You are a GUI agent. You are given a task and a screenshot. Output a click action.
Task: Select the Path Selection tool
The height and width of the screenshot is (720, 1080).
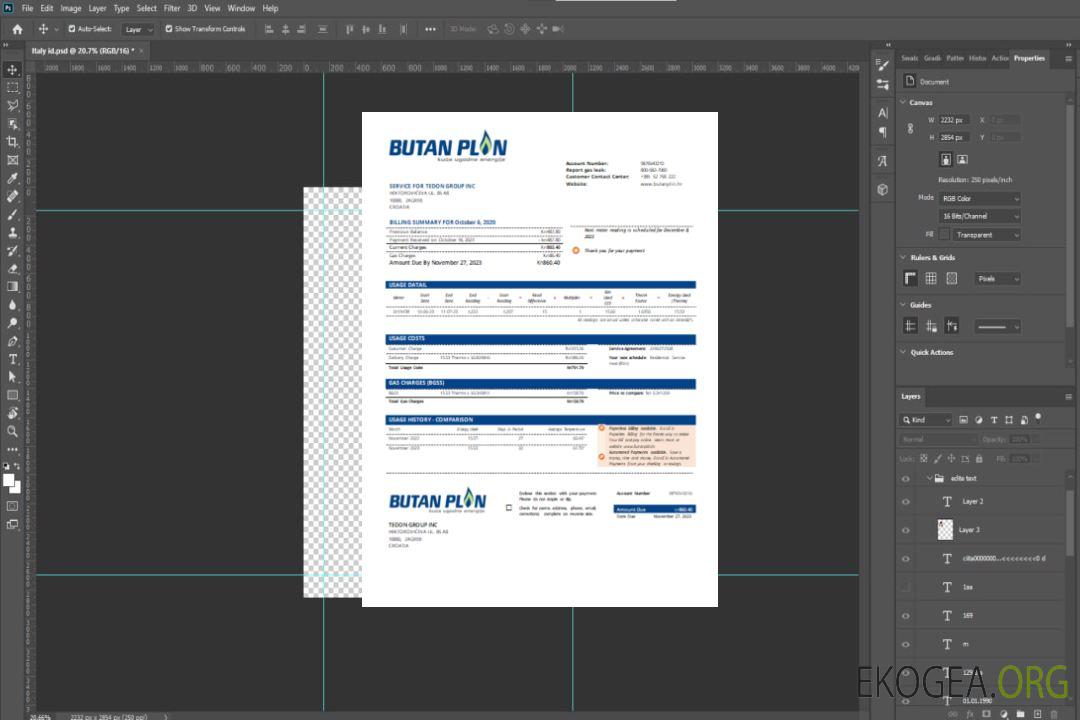pyautogui.click(x=12, y=377)
